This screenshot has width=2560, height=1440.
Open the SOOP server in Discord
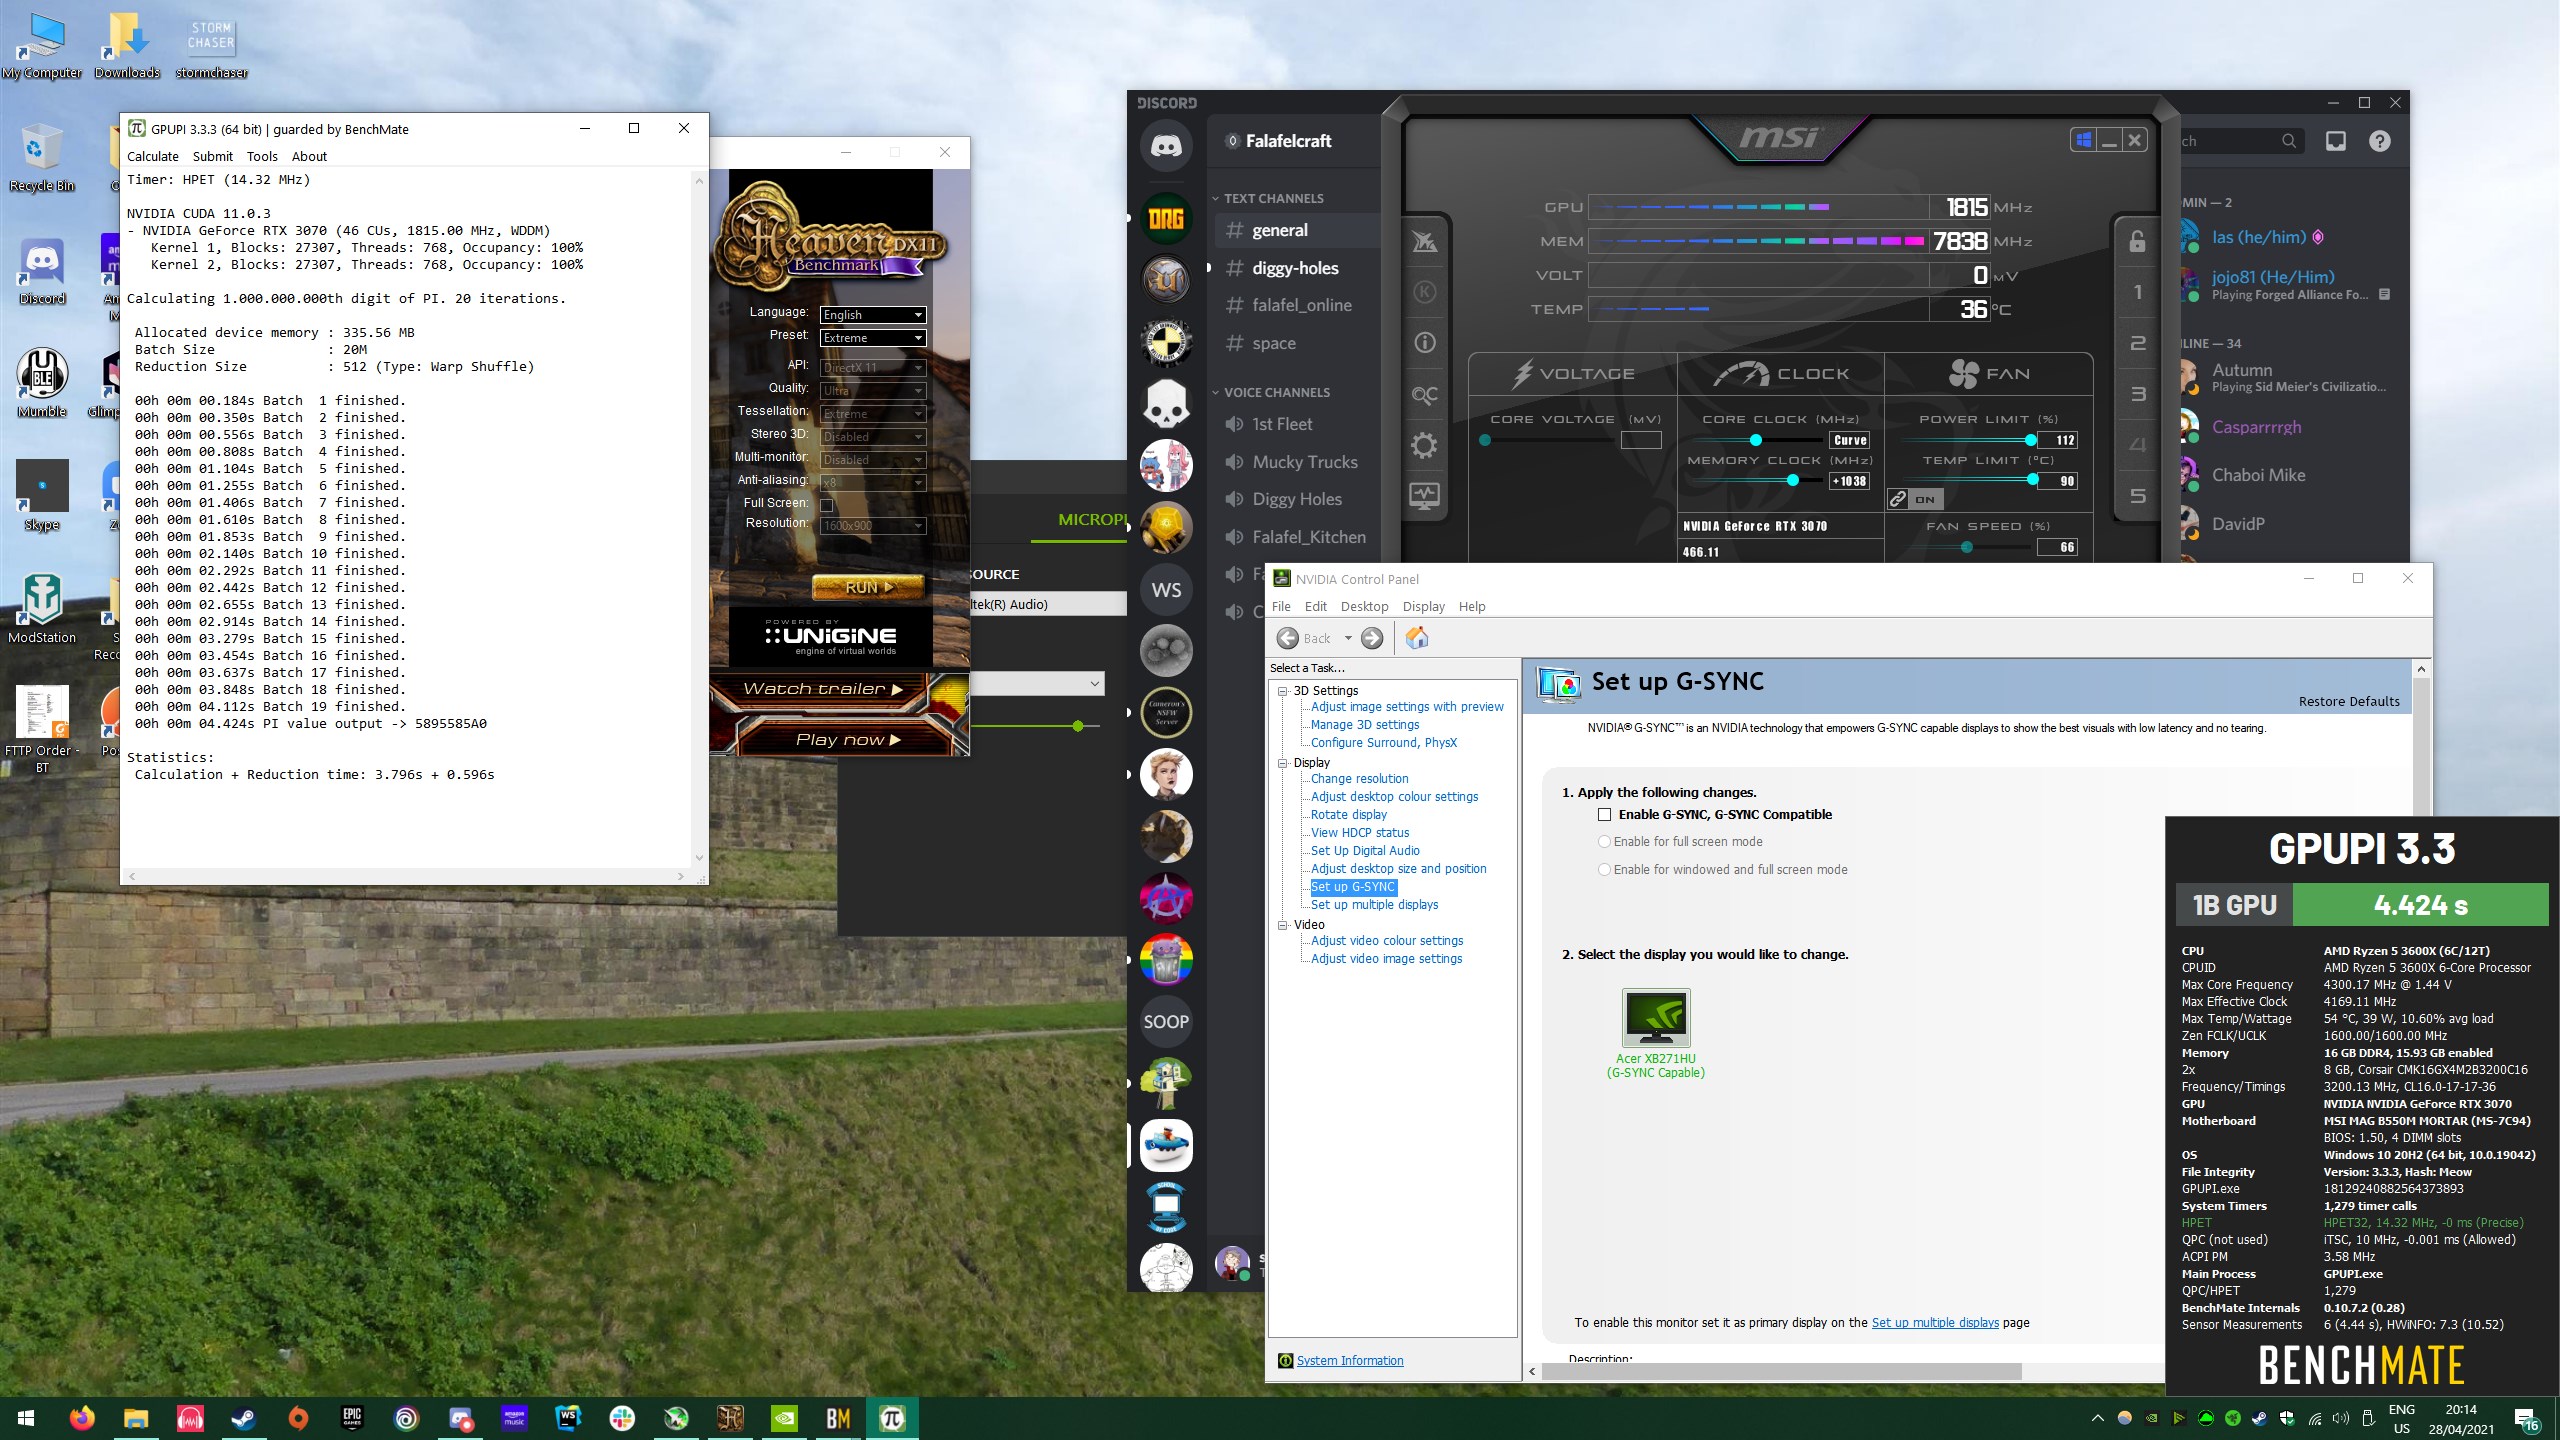(1166, 1022)
